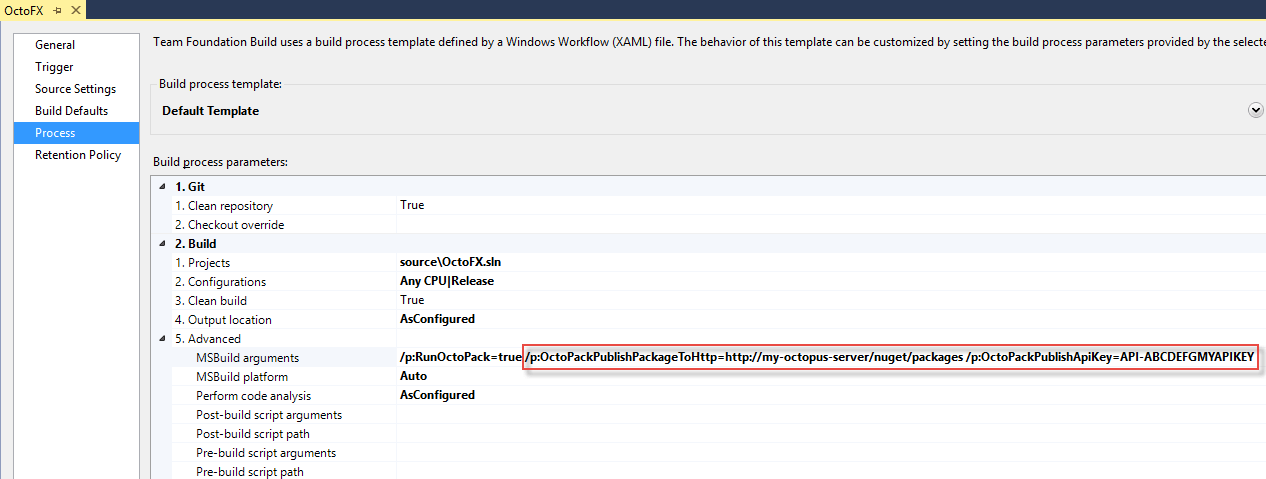
Task: Click the Build process parameters heading
Action: coord(220,162)
